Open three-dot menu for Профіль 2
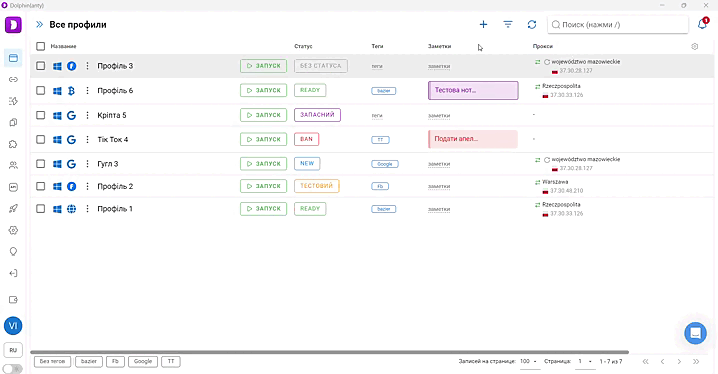The width and height of the screenshot is (718, 374). click(x=87, y=186)
